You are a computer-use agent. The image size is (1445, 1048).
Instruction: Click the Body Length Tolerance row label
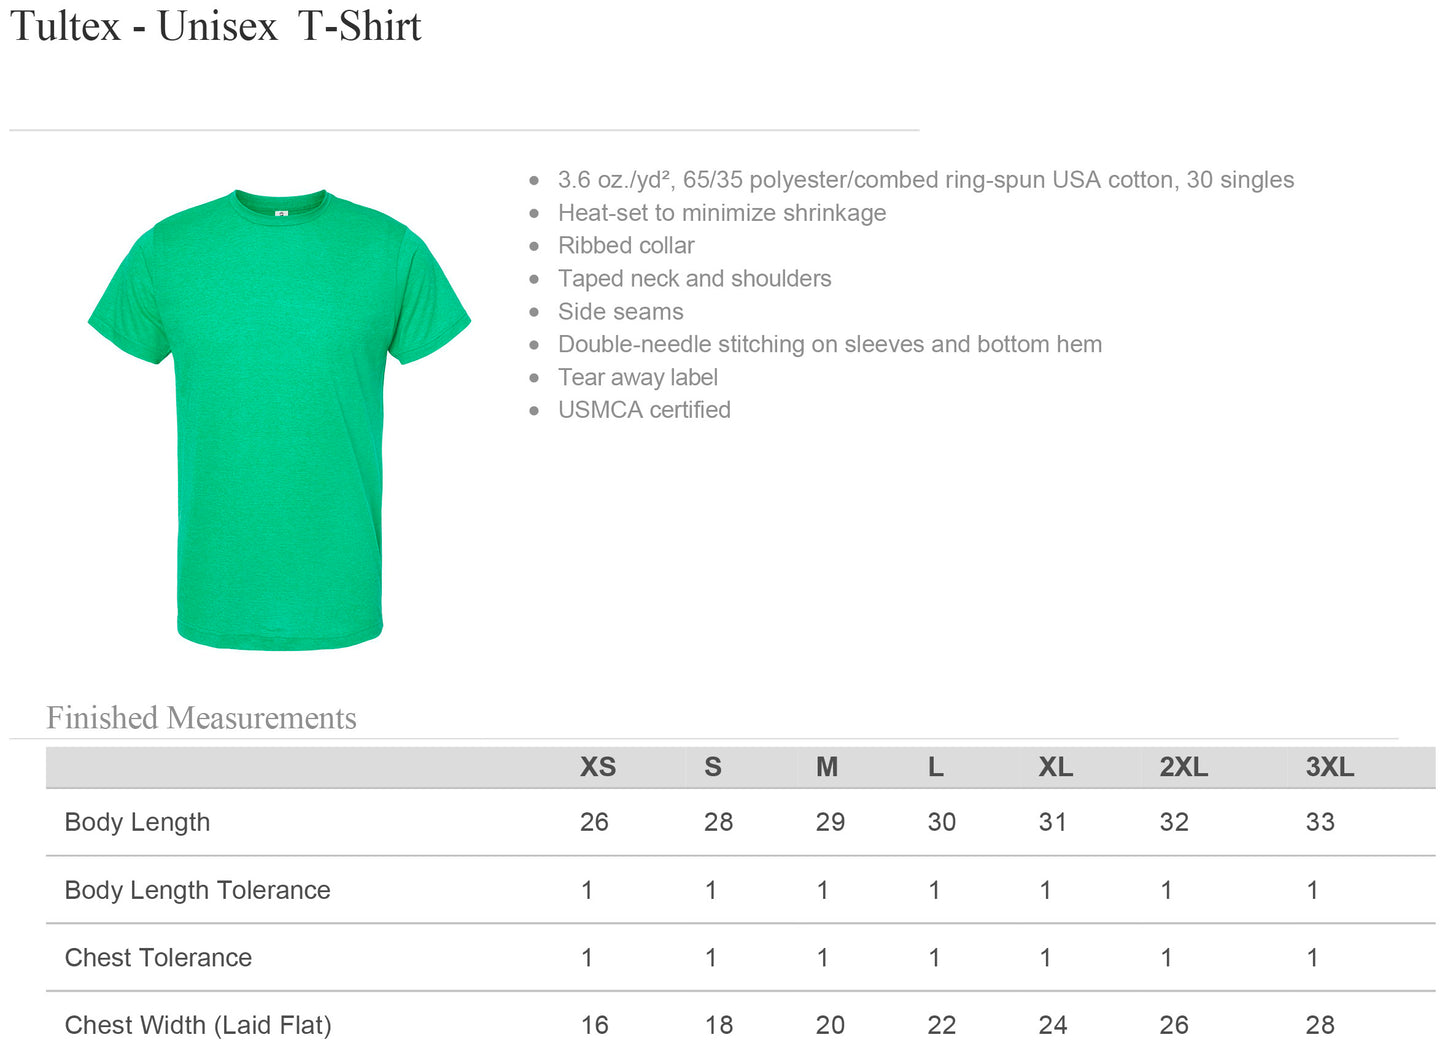click(197, 890)
